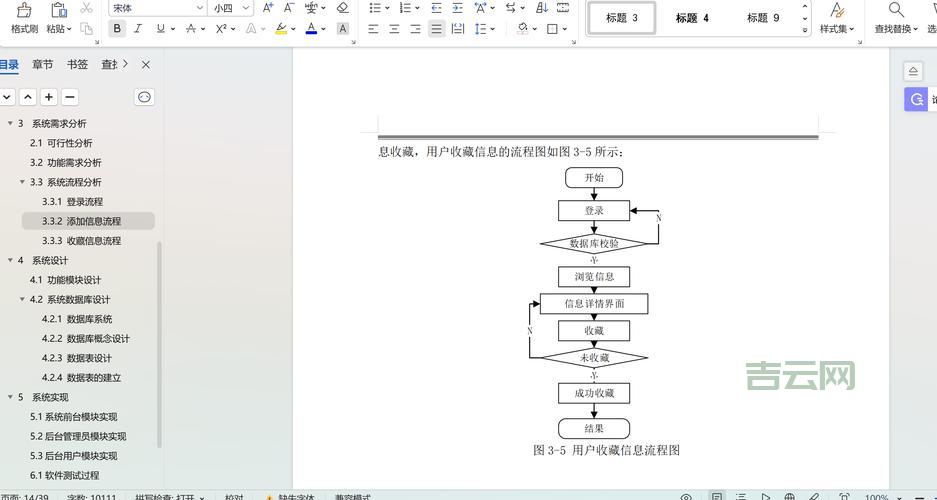This screenshot has width=937, height=500.
Task: Collapse the 3 系统需求分析 tree node
Action: pyautogui.click(x=10, y=124)
